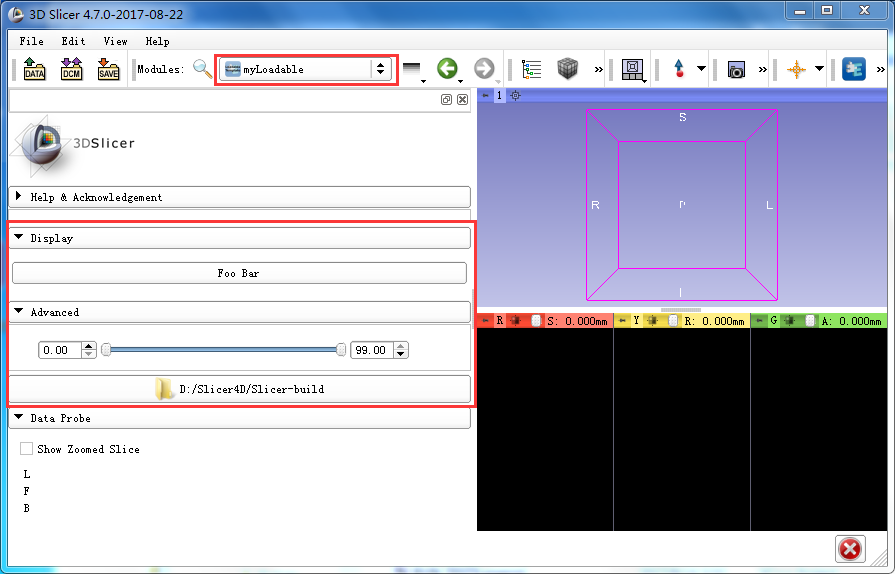Screen dimensions: 895x574
Task: Open the Edit menu
Action: [74, 41]
